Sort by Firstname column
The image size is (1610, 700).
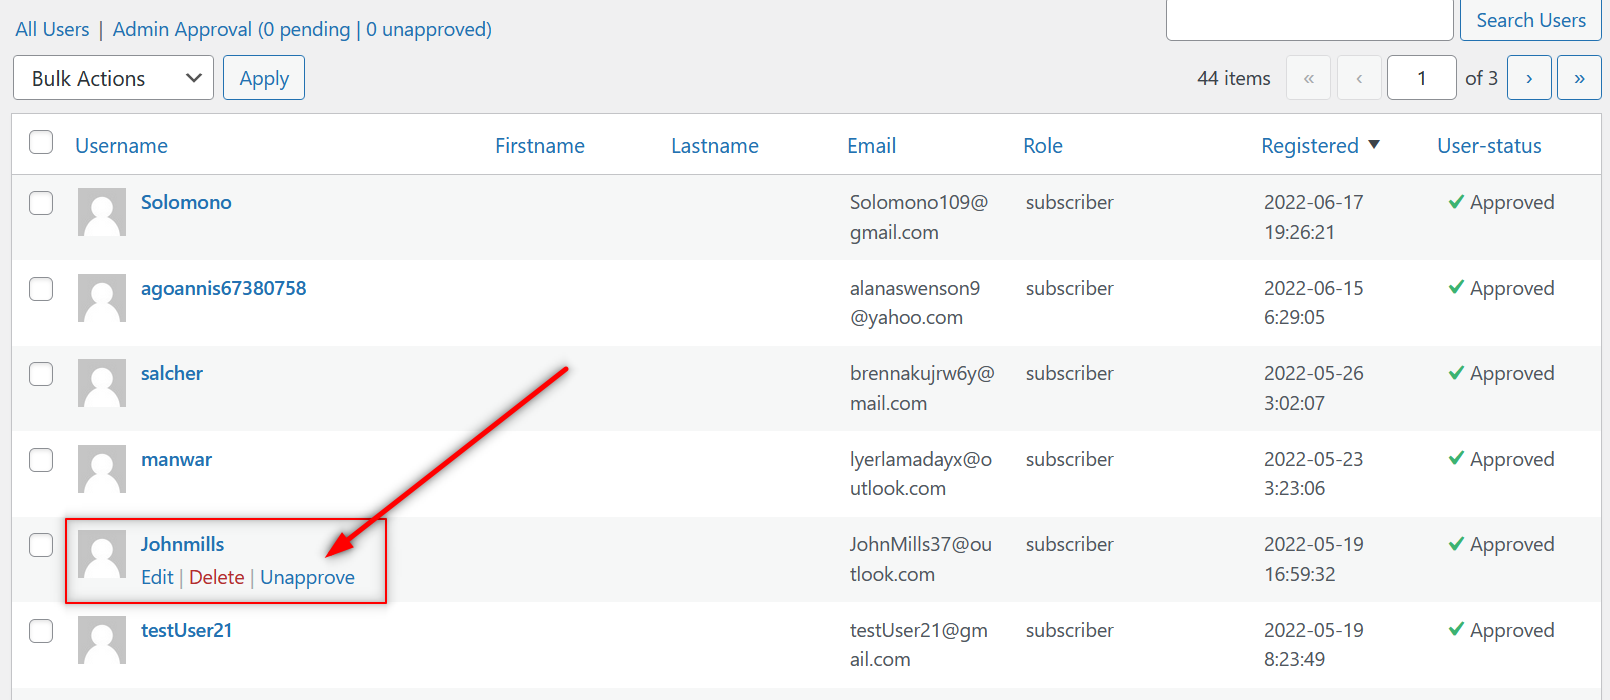pyautogui.click(x=540, y=146)
